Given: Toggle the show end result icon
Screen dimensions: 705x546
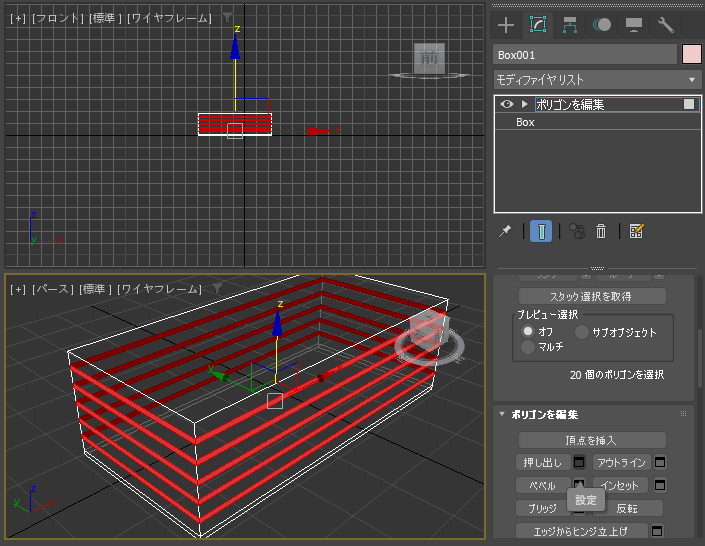Looking at the screenshot, I should click(x=541, y=231).
